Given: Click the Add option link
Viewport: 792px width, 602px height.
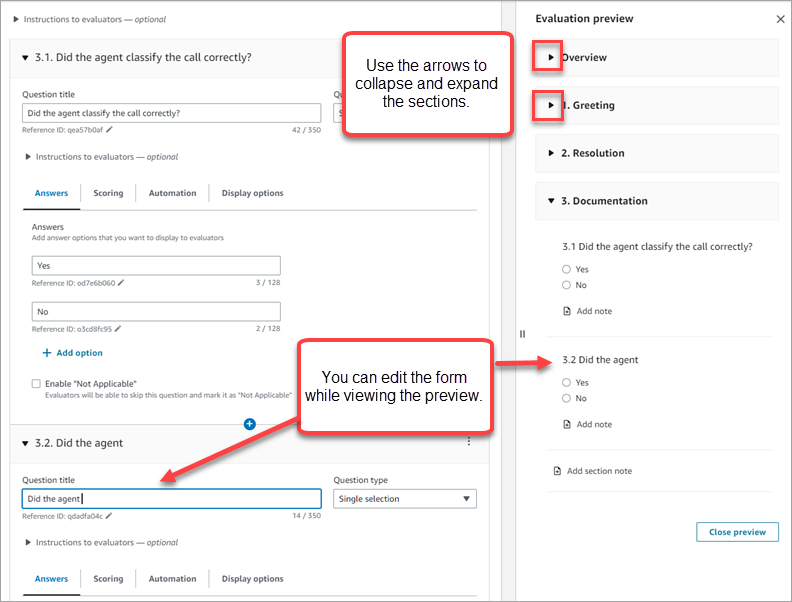Looking at the screenshot, I should point(72,353).
